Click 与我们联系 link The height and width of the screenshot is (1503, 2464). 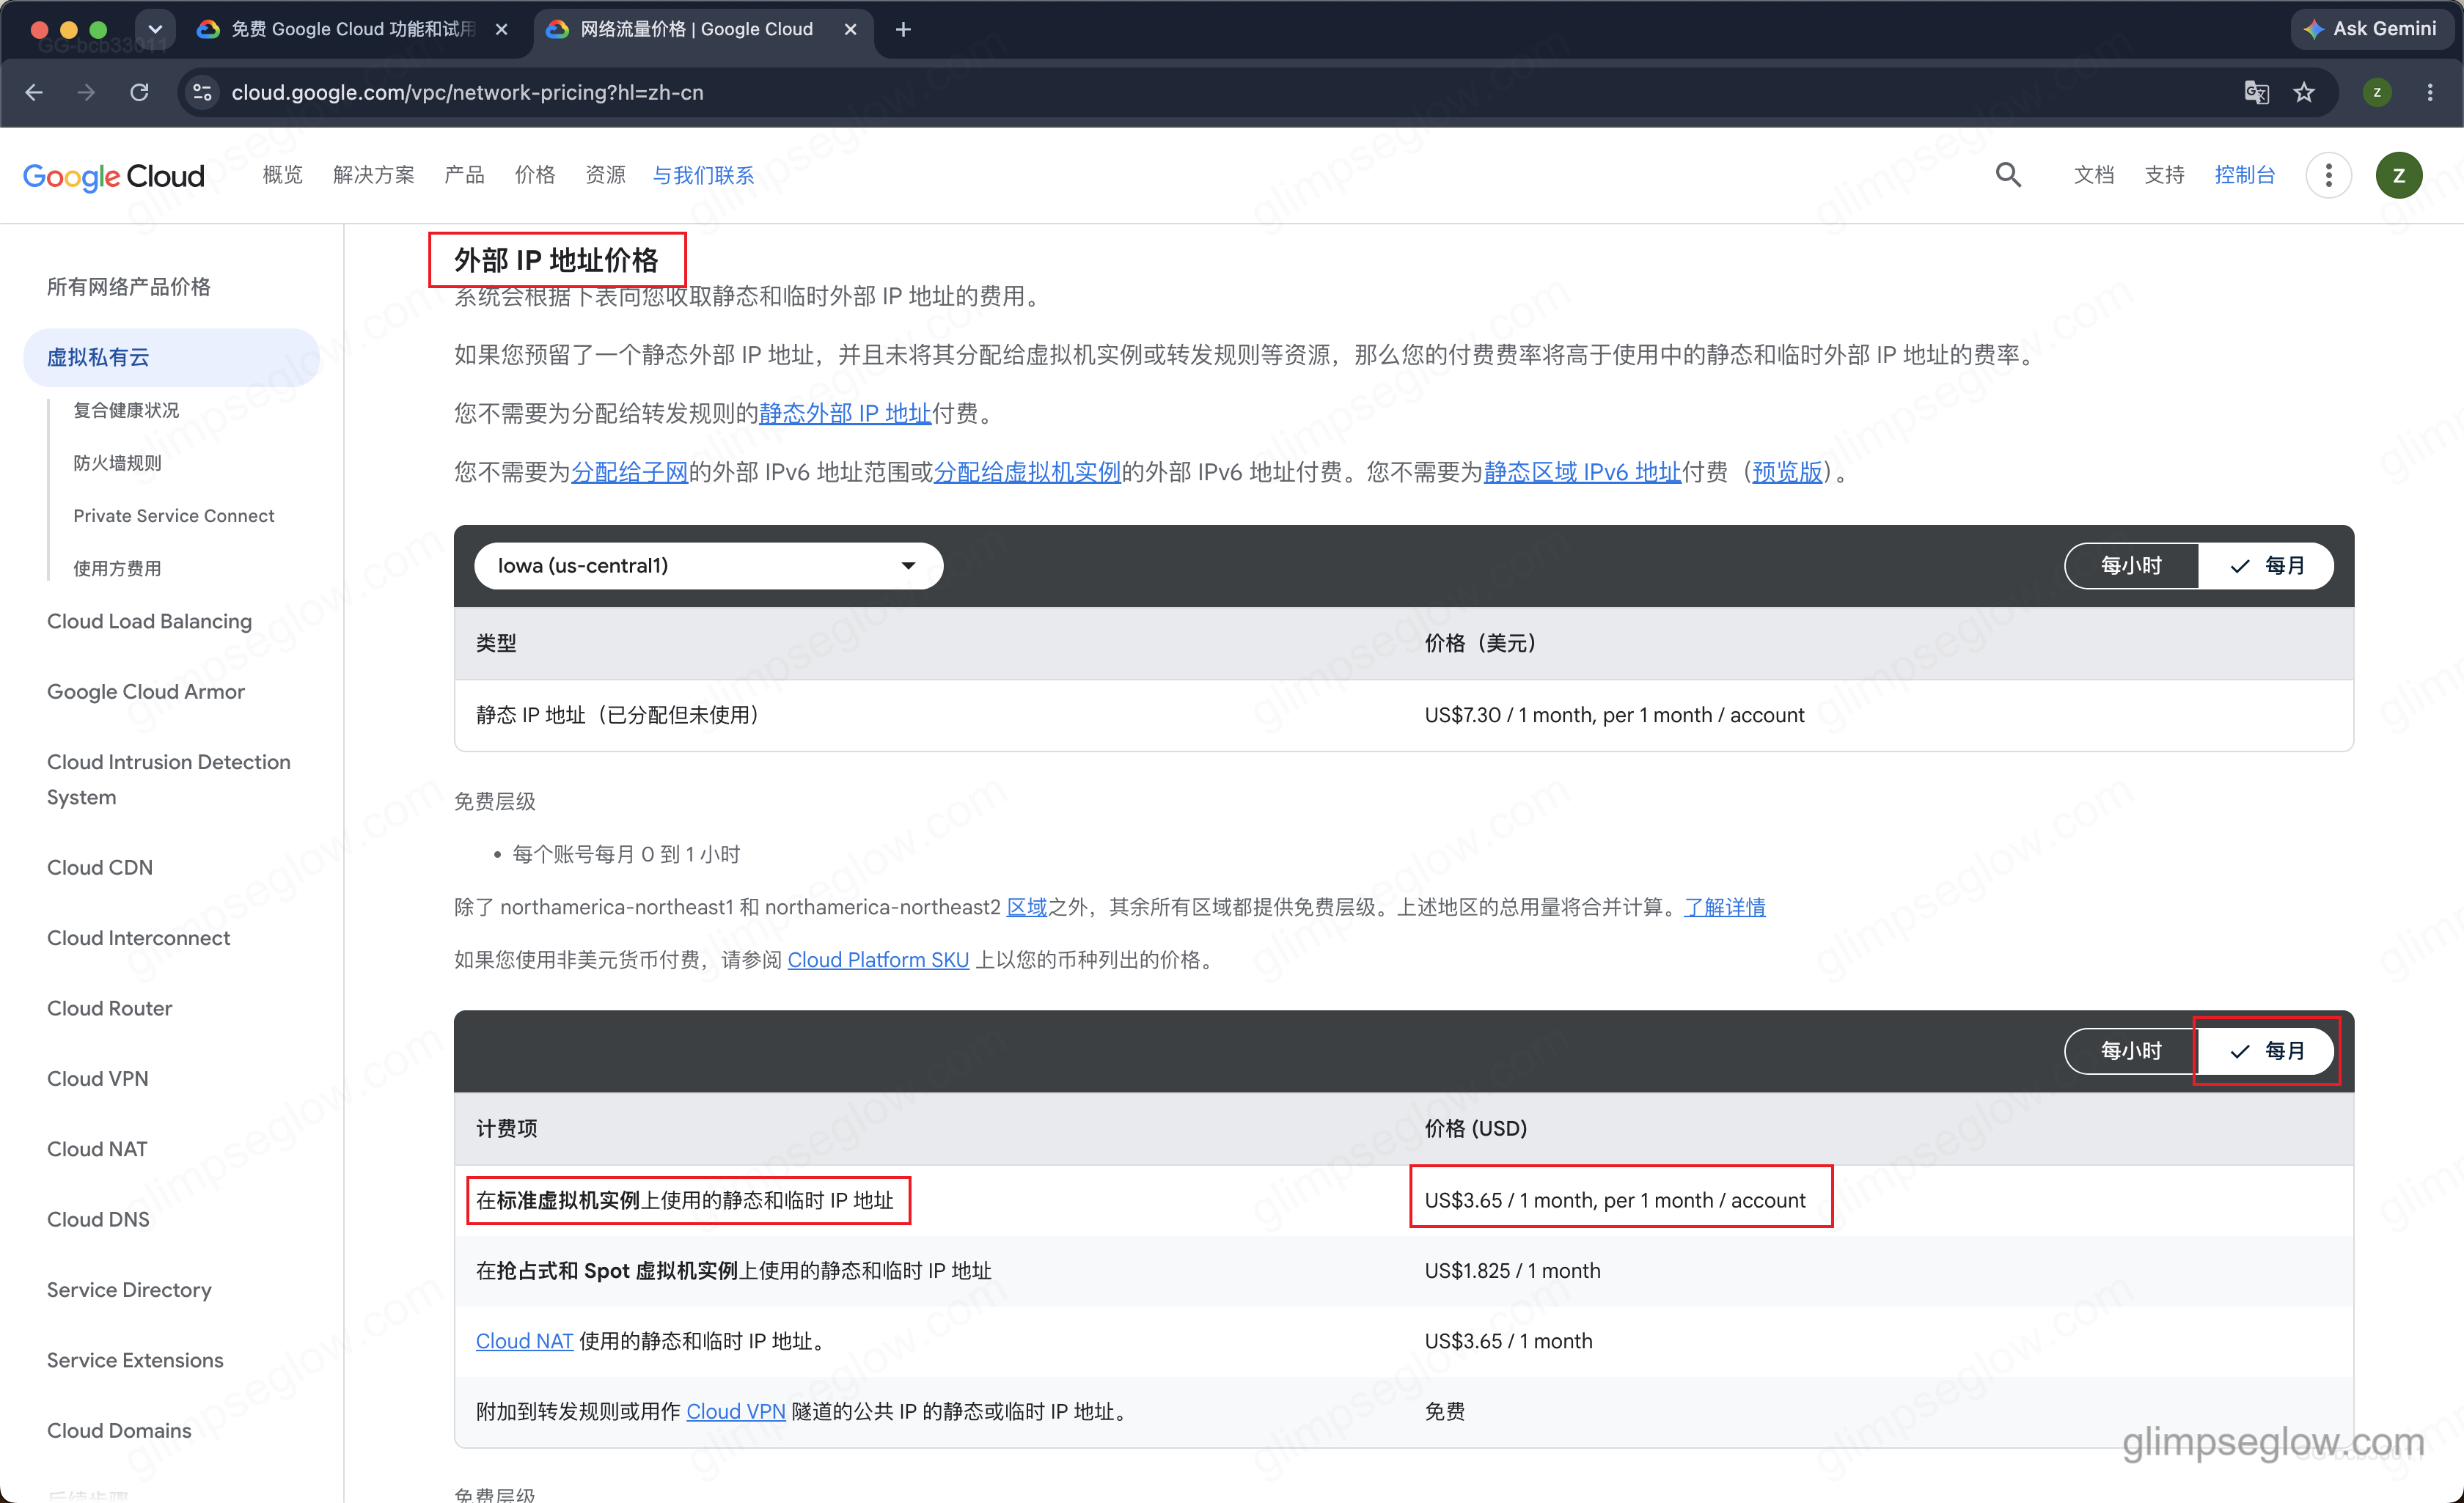tap(703, 175)
